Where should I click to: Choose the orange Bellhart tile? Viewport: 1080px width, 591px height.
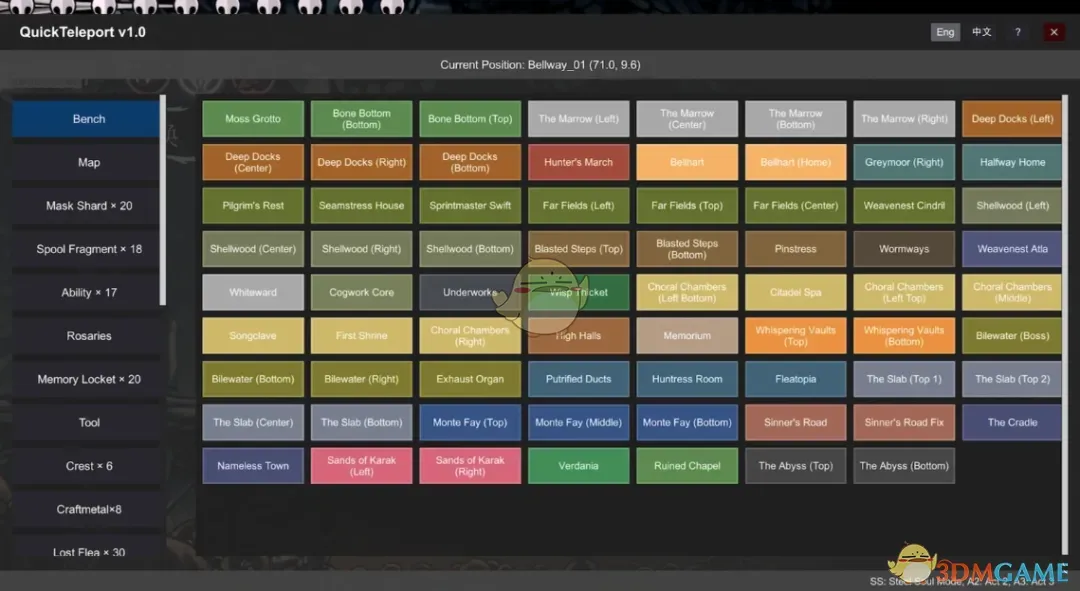(x=687, y=162)
